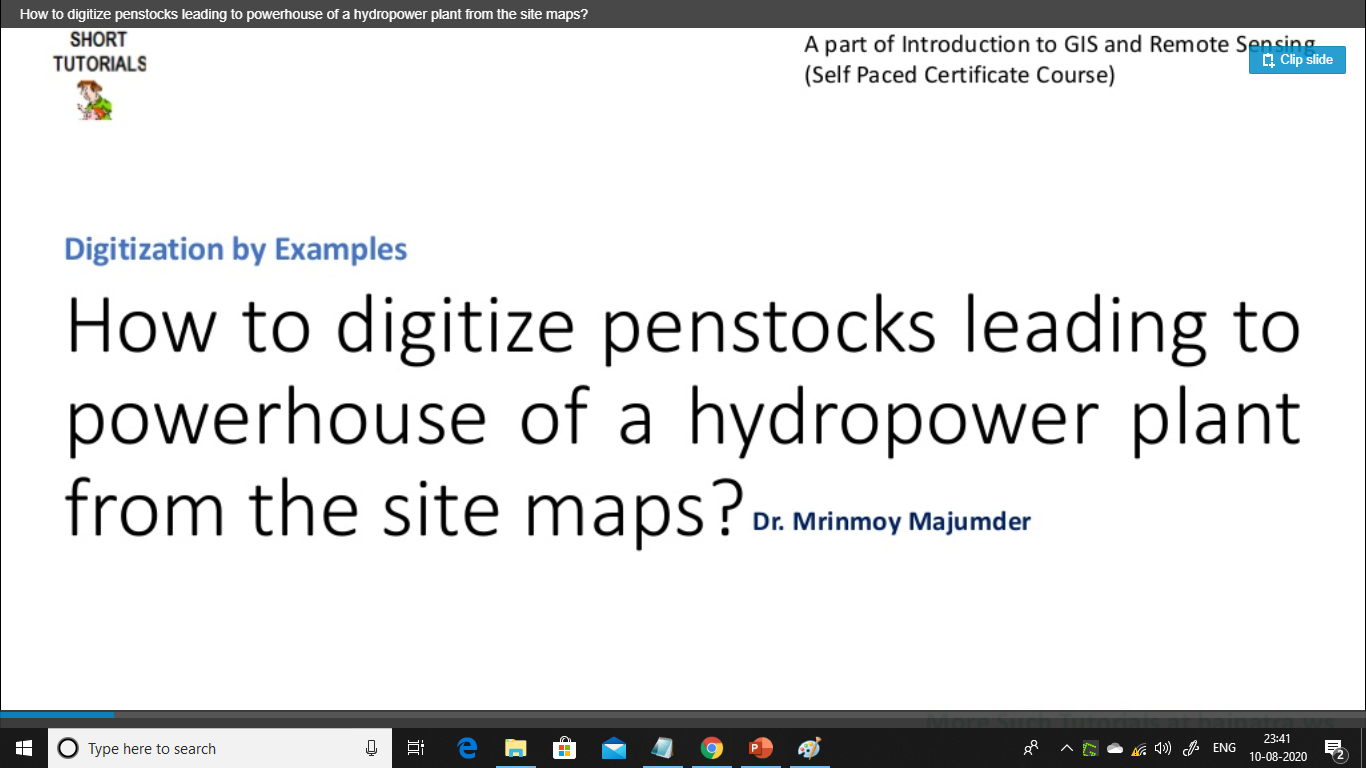Click the Clip slide button

(x=1297, y=60)
